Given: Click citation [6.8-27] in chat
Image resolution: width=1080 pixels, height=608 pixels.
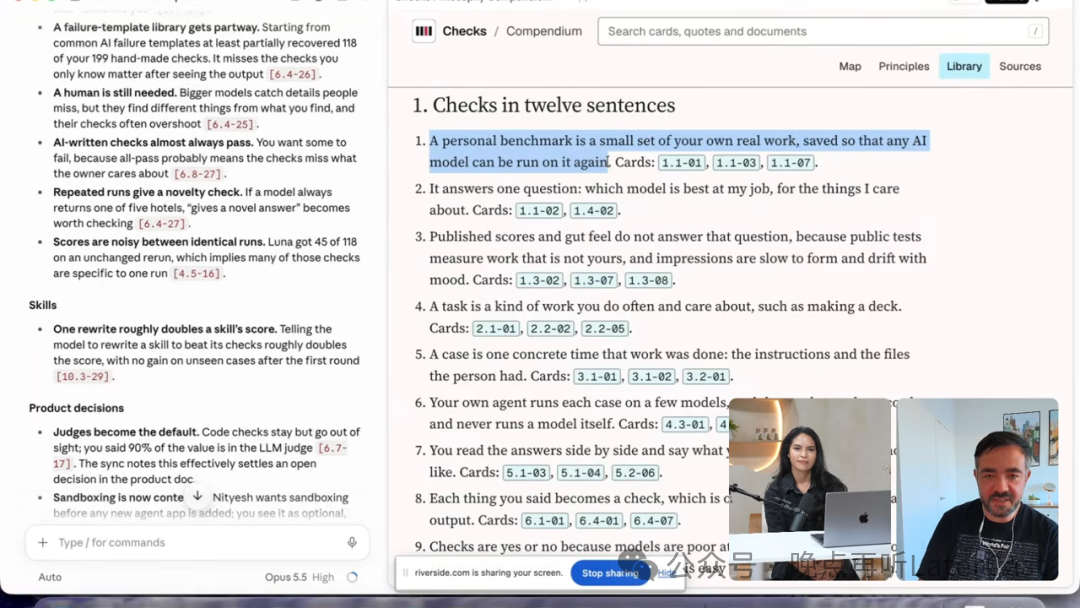Looking at the screenshot, I should (x=198, y=174).
